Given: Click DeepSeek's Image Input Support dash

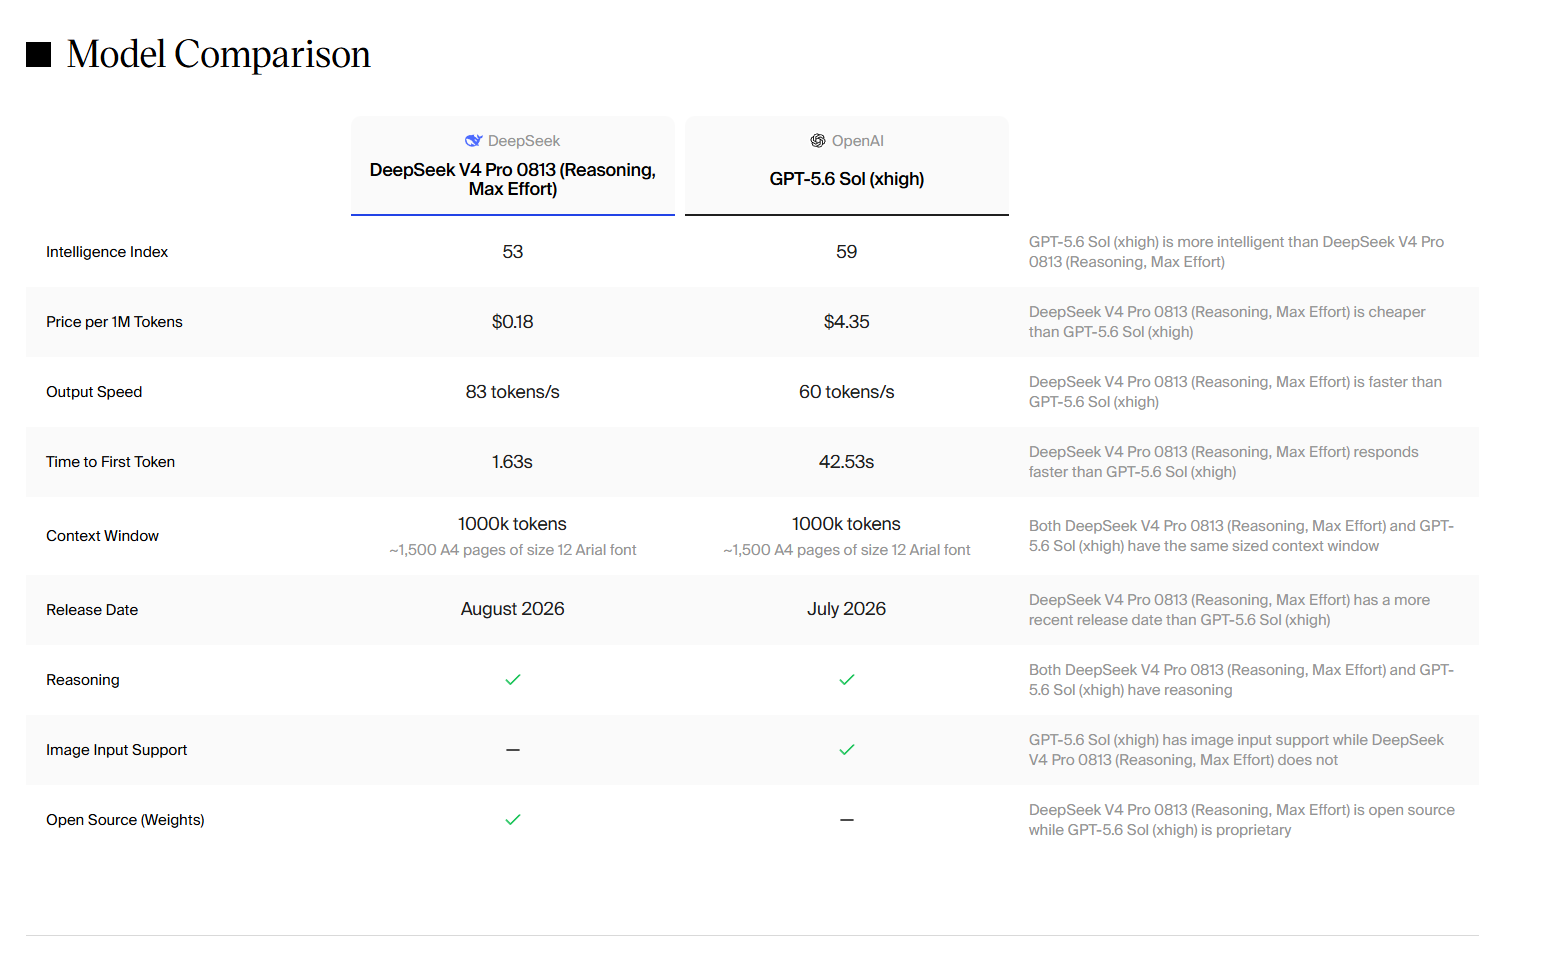Looking at the screenshot, I should 513,750.
